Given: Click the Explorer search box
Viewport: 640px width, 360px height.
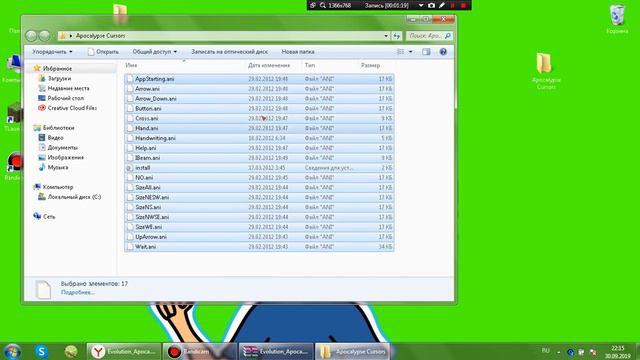Looking at the screenshot, I should pos(429,36).
